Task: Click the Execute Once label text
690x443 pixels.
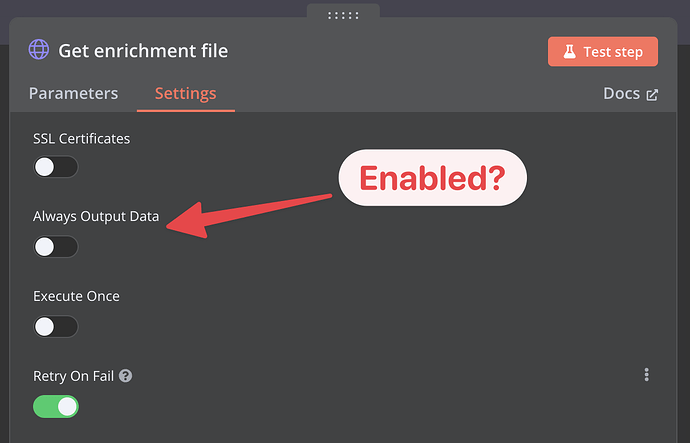Action: tap(76, 296)
